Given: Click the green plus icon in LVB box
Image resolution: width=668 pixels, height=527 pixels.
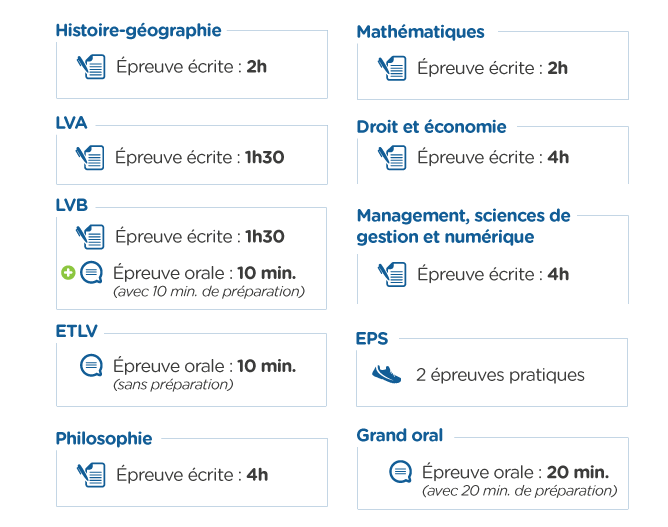Looking at the screenshot, I should (68, 273).
